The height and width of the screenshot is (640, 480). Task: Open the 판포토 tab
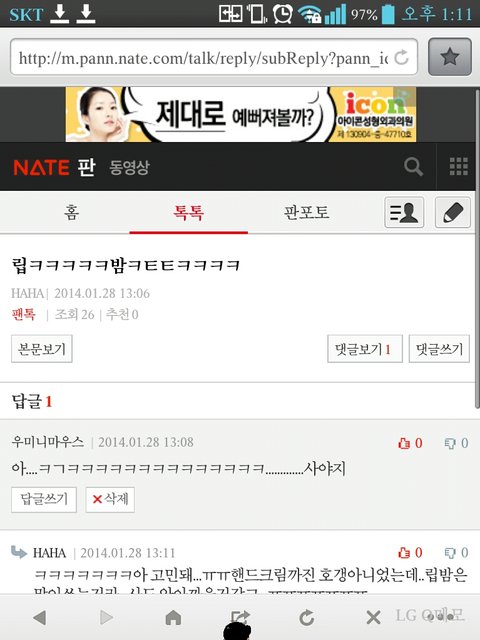[x=307, y=213]
